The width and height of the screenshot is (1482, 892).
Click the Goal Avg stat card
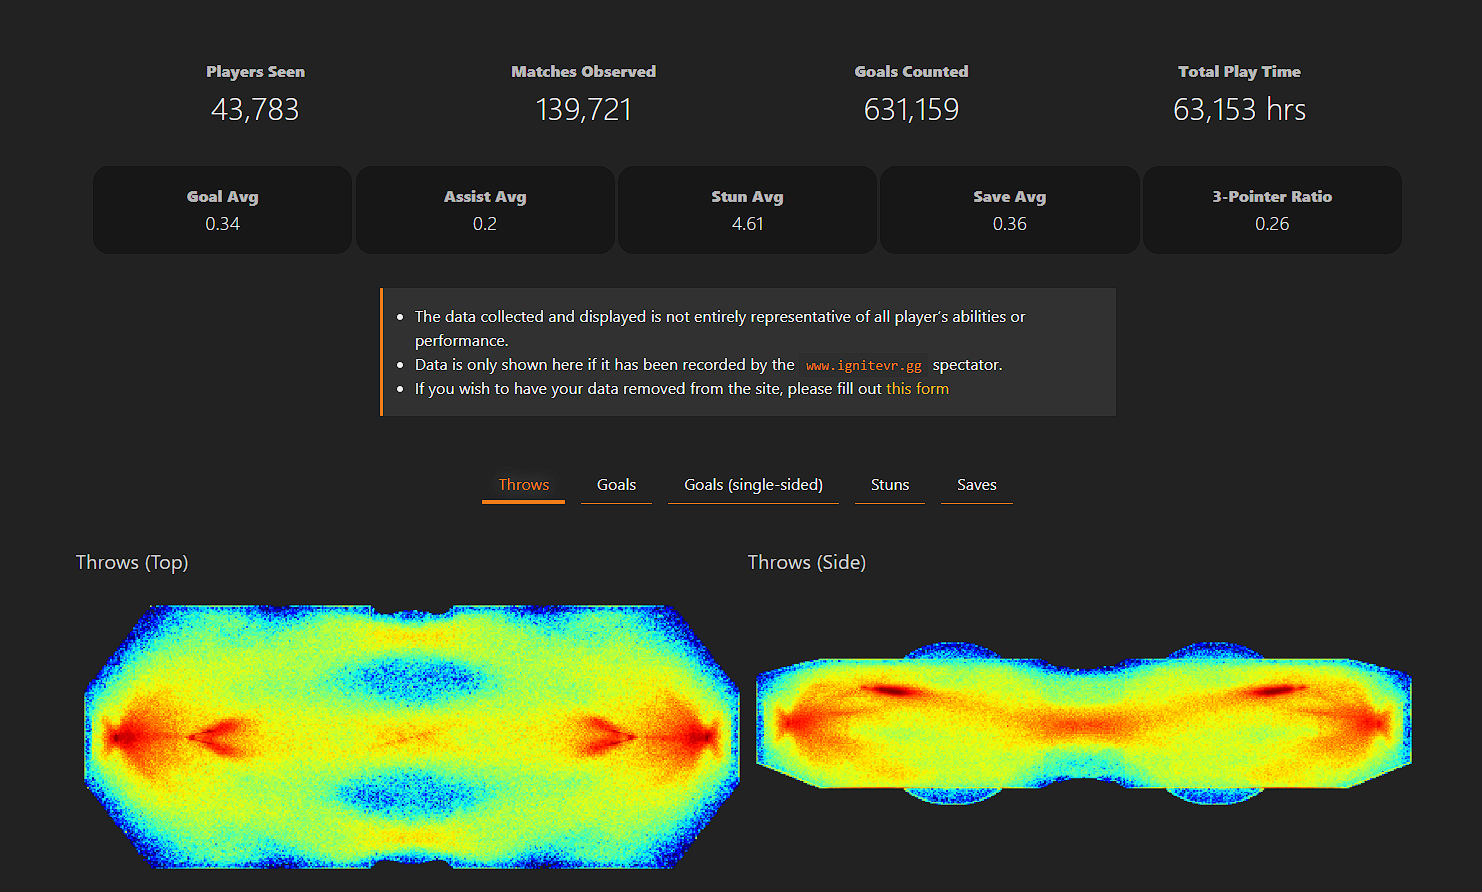[x=222, y=210]
